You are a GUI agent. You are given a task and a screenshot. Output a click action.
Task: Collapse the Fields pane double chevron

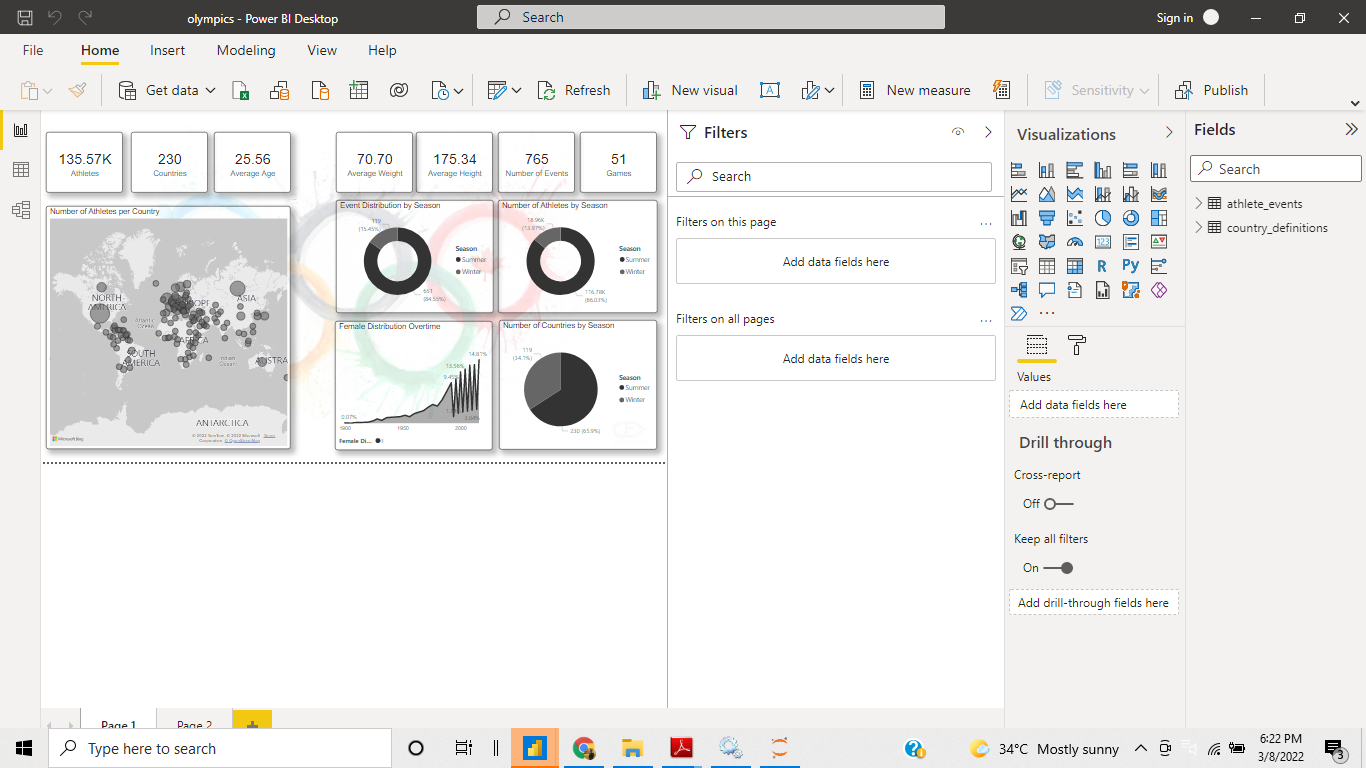tap(1351, 129)
